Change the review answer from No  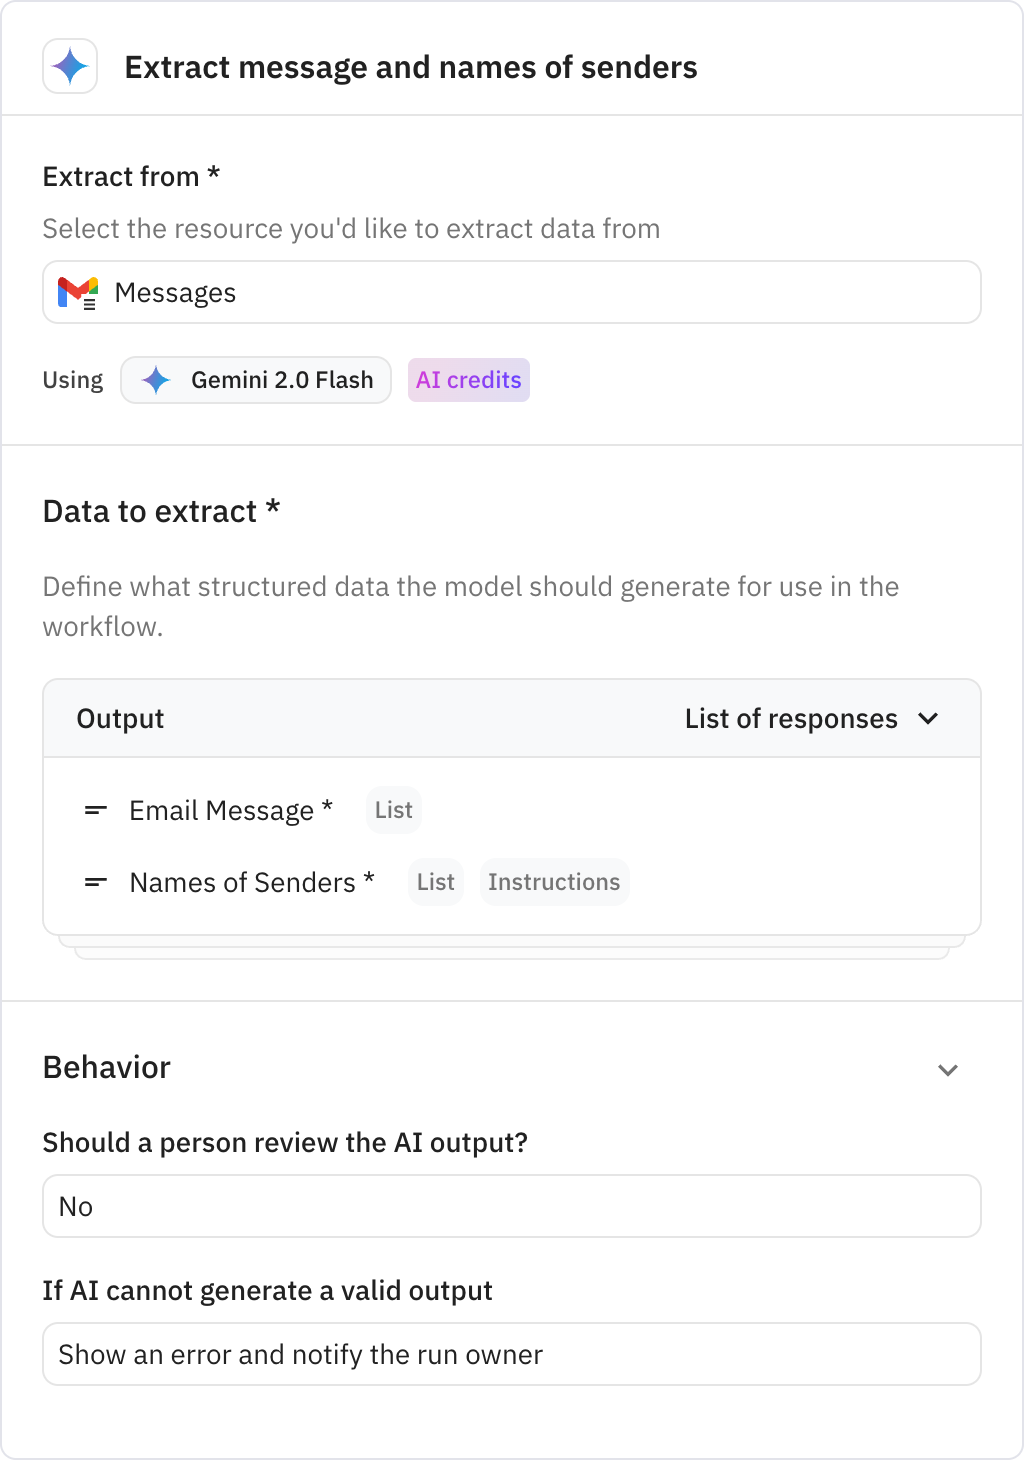click(x=512, y=1206)
